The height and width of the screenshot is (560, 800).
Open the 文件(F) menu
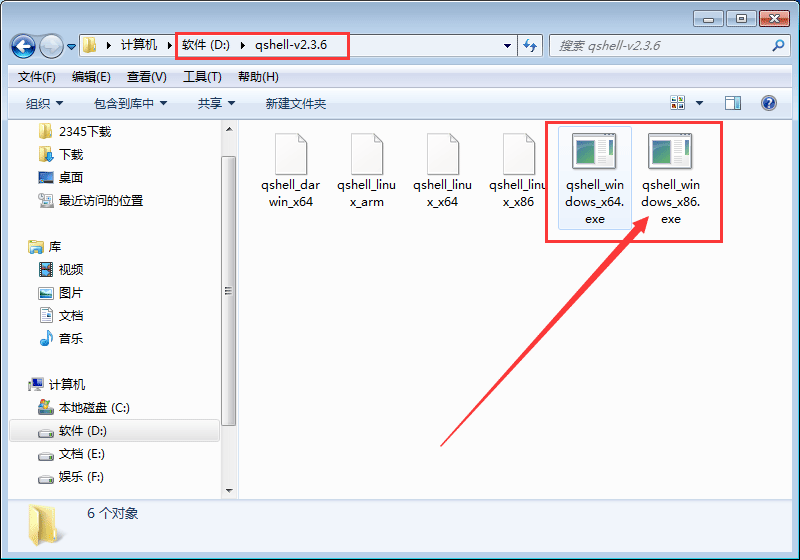[37, 77]
